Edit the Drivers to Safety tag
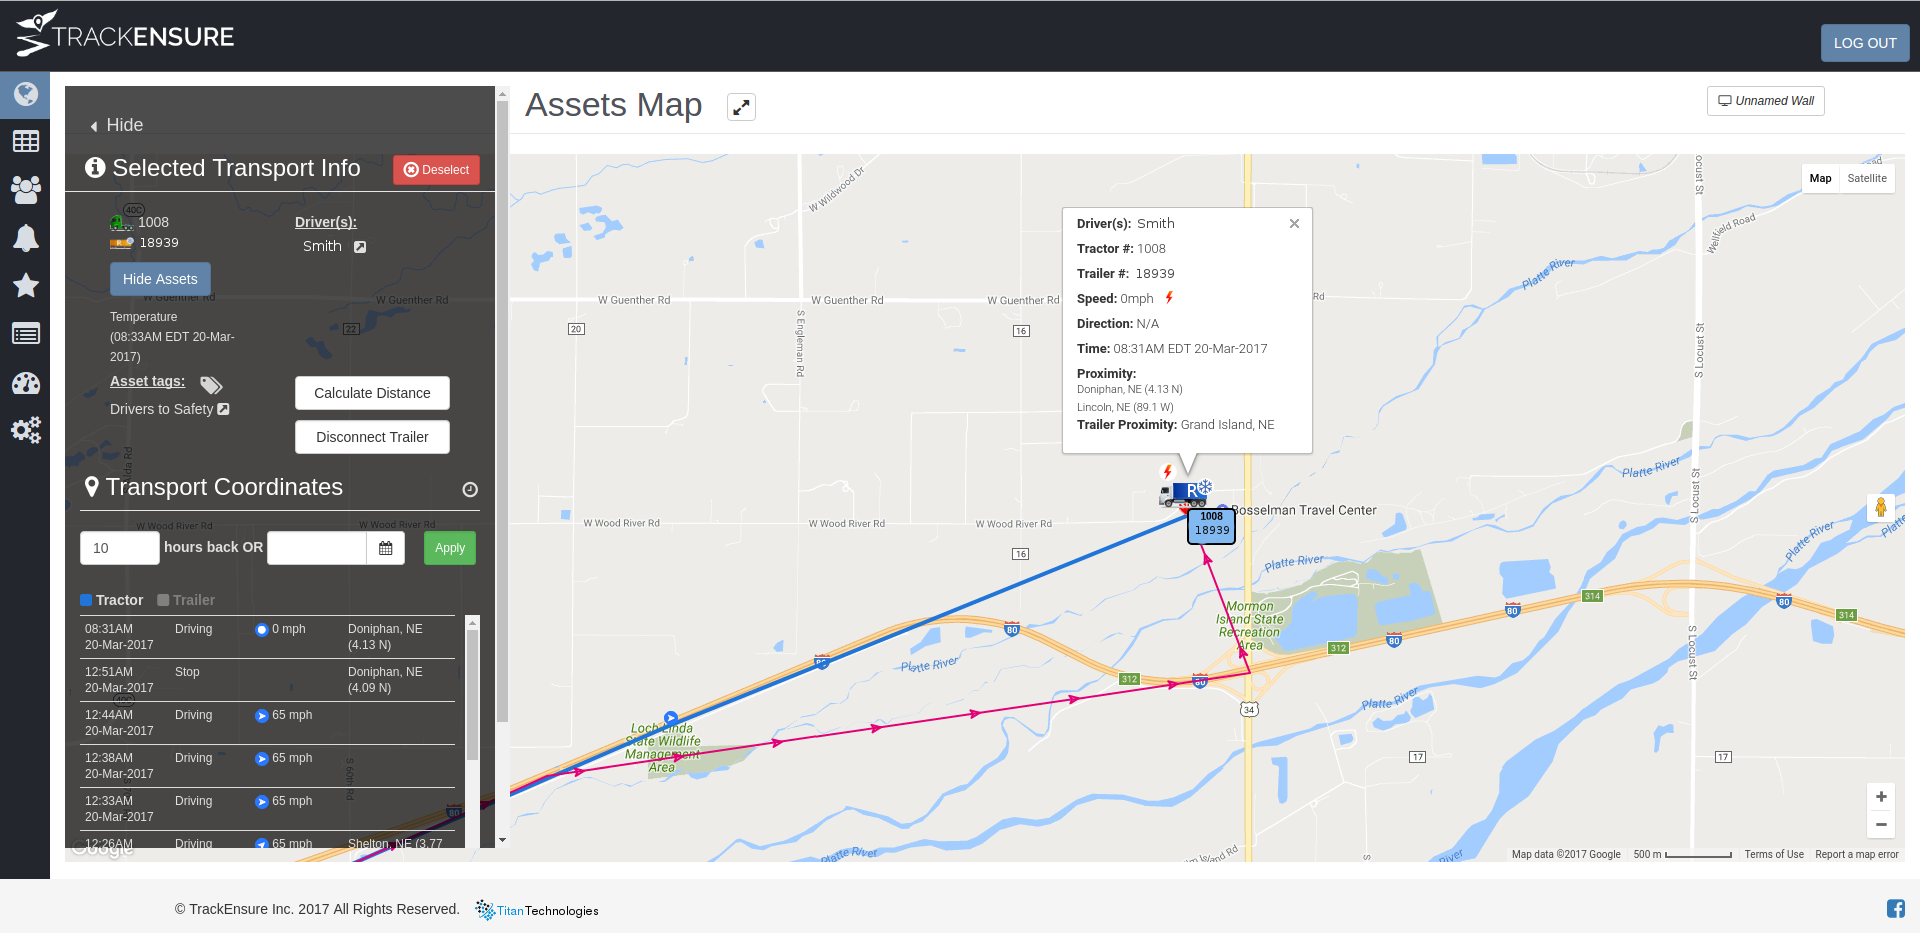The image size is (1920, 933). pos(224,409)
